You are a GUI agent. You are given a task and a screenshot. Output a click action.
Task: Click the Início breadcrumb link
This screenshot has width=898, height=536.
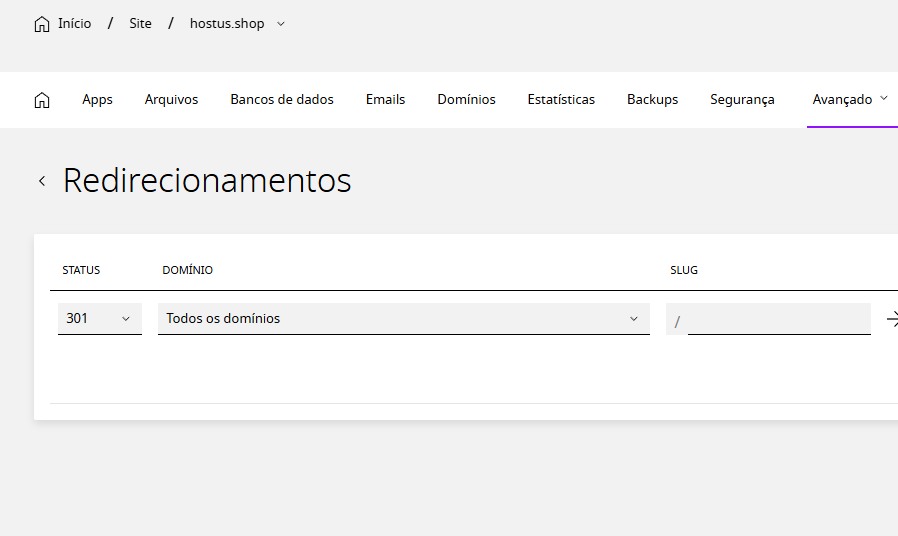[74, 23]
